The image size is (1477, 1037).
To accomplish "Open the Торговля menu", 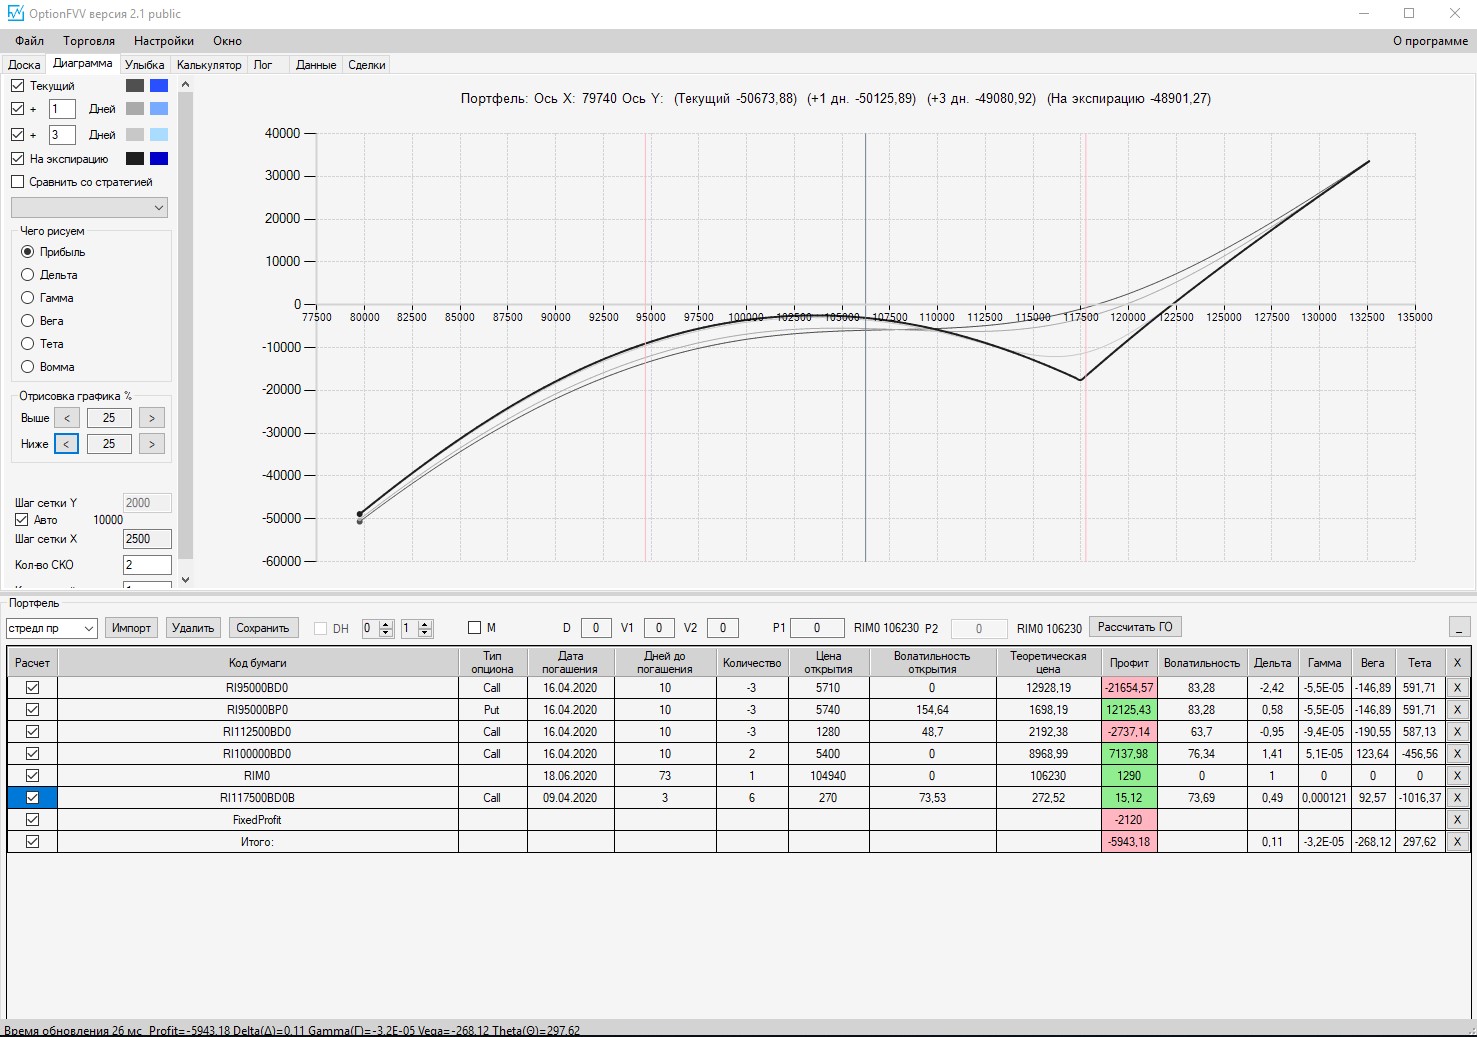I will click(89, 41).
